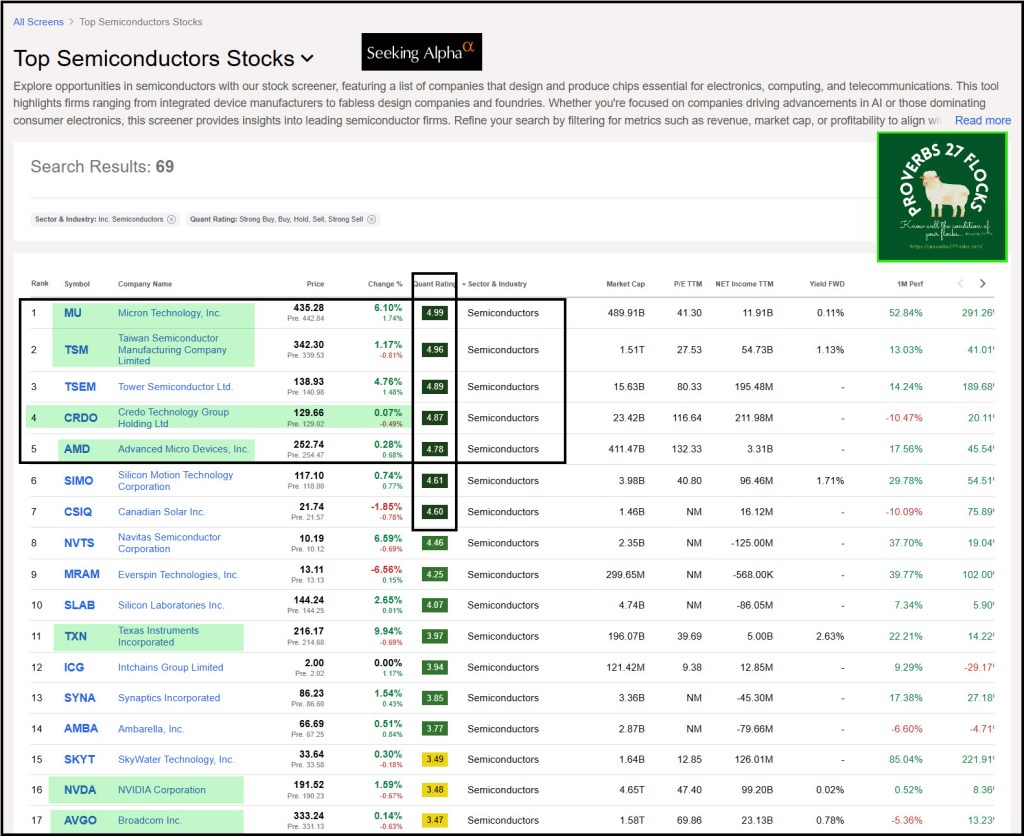The image size is (1024, 836).
Task: Click the Proverbs 27 Flocks sheep logo
Action: pyautogui.click(x=941, y=197)
